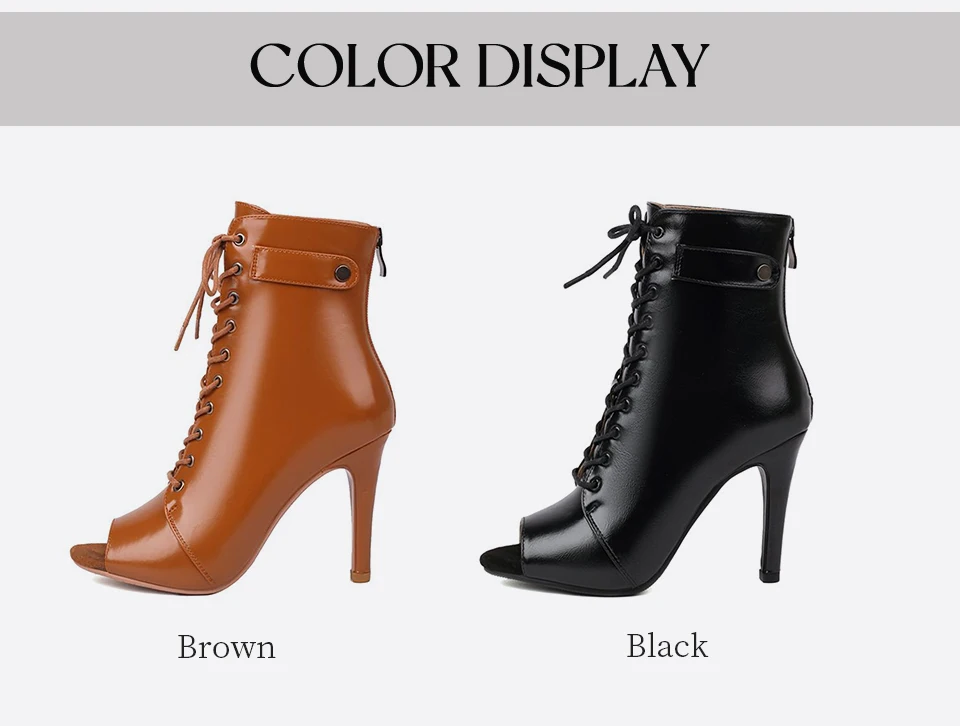
Task: Click the ankle strap on black boot
Action: [x=727, y=266]
